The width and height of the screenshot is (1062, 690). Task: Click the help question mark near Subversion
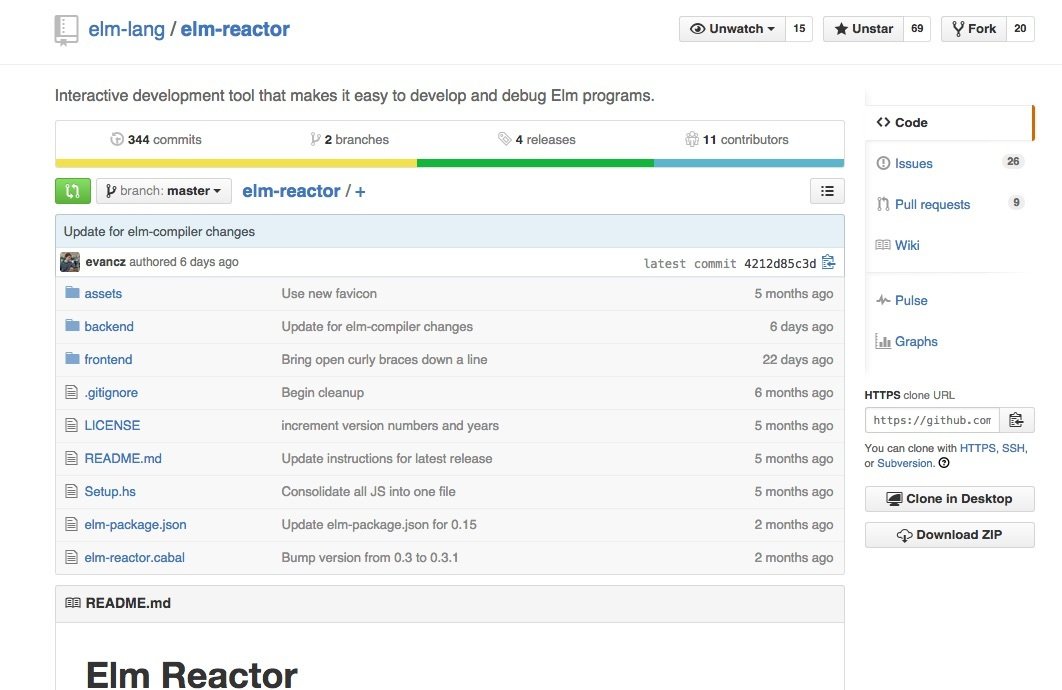click(944, 463)
